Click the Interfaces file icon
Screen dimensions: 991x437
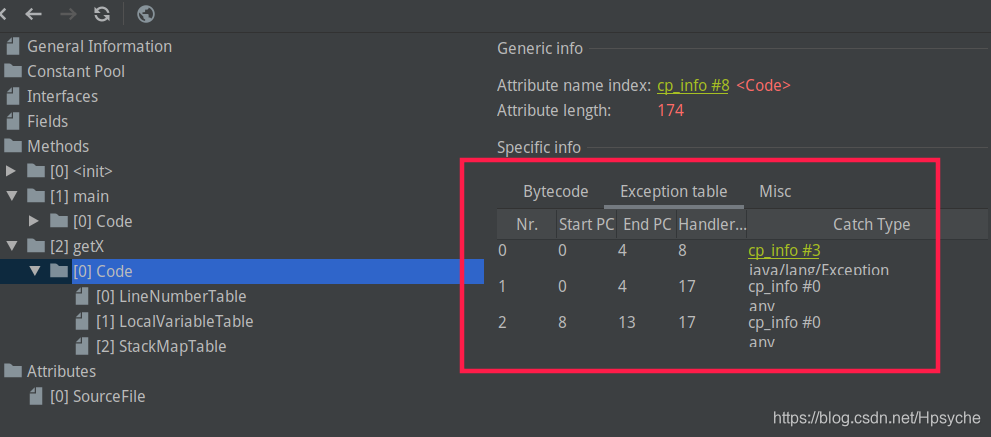(13, 96)
